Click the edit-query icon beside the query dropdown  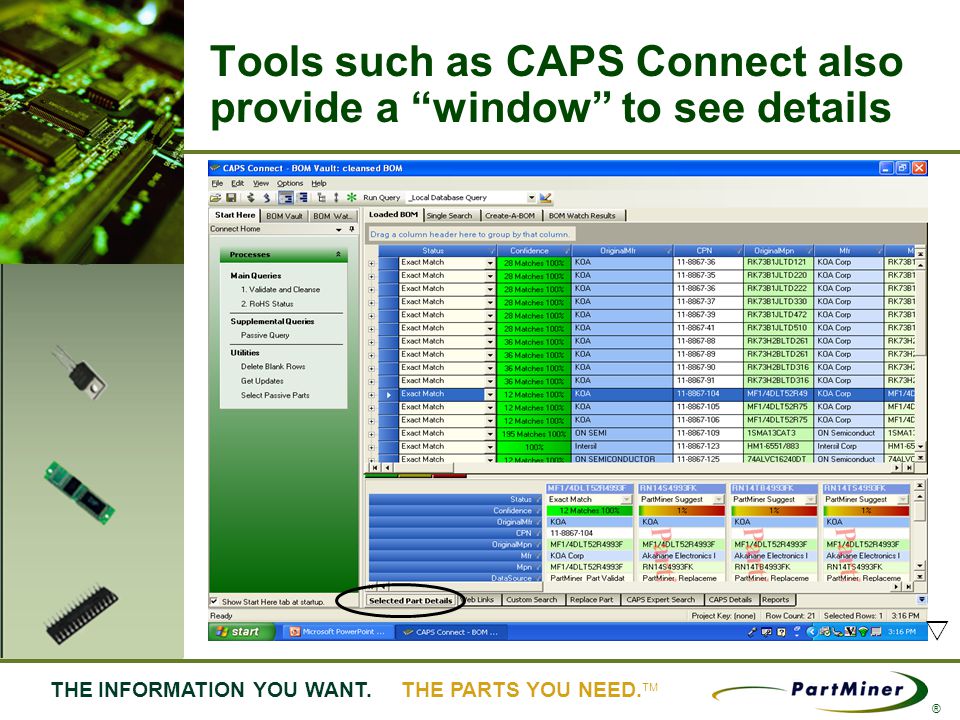point(546,198)
